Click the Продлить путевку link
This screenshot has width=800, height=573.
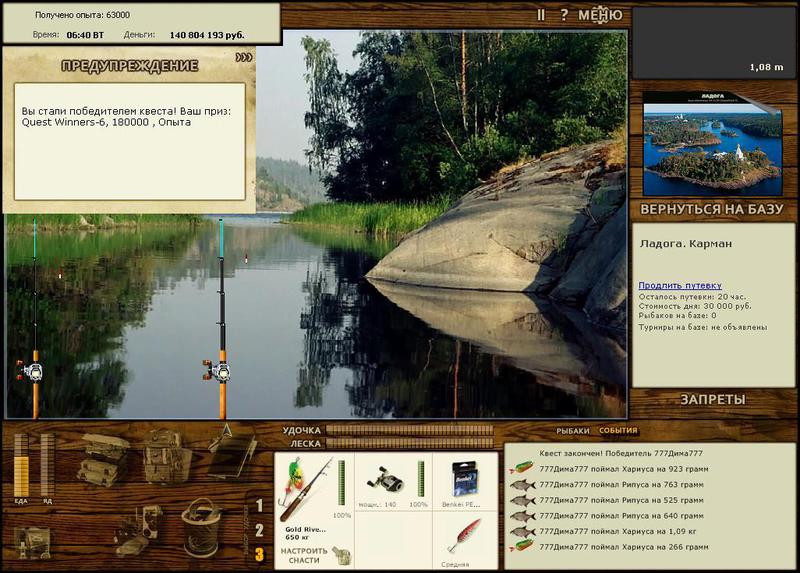680,286
